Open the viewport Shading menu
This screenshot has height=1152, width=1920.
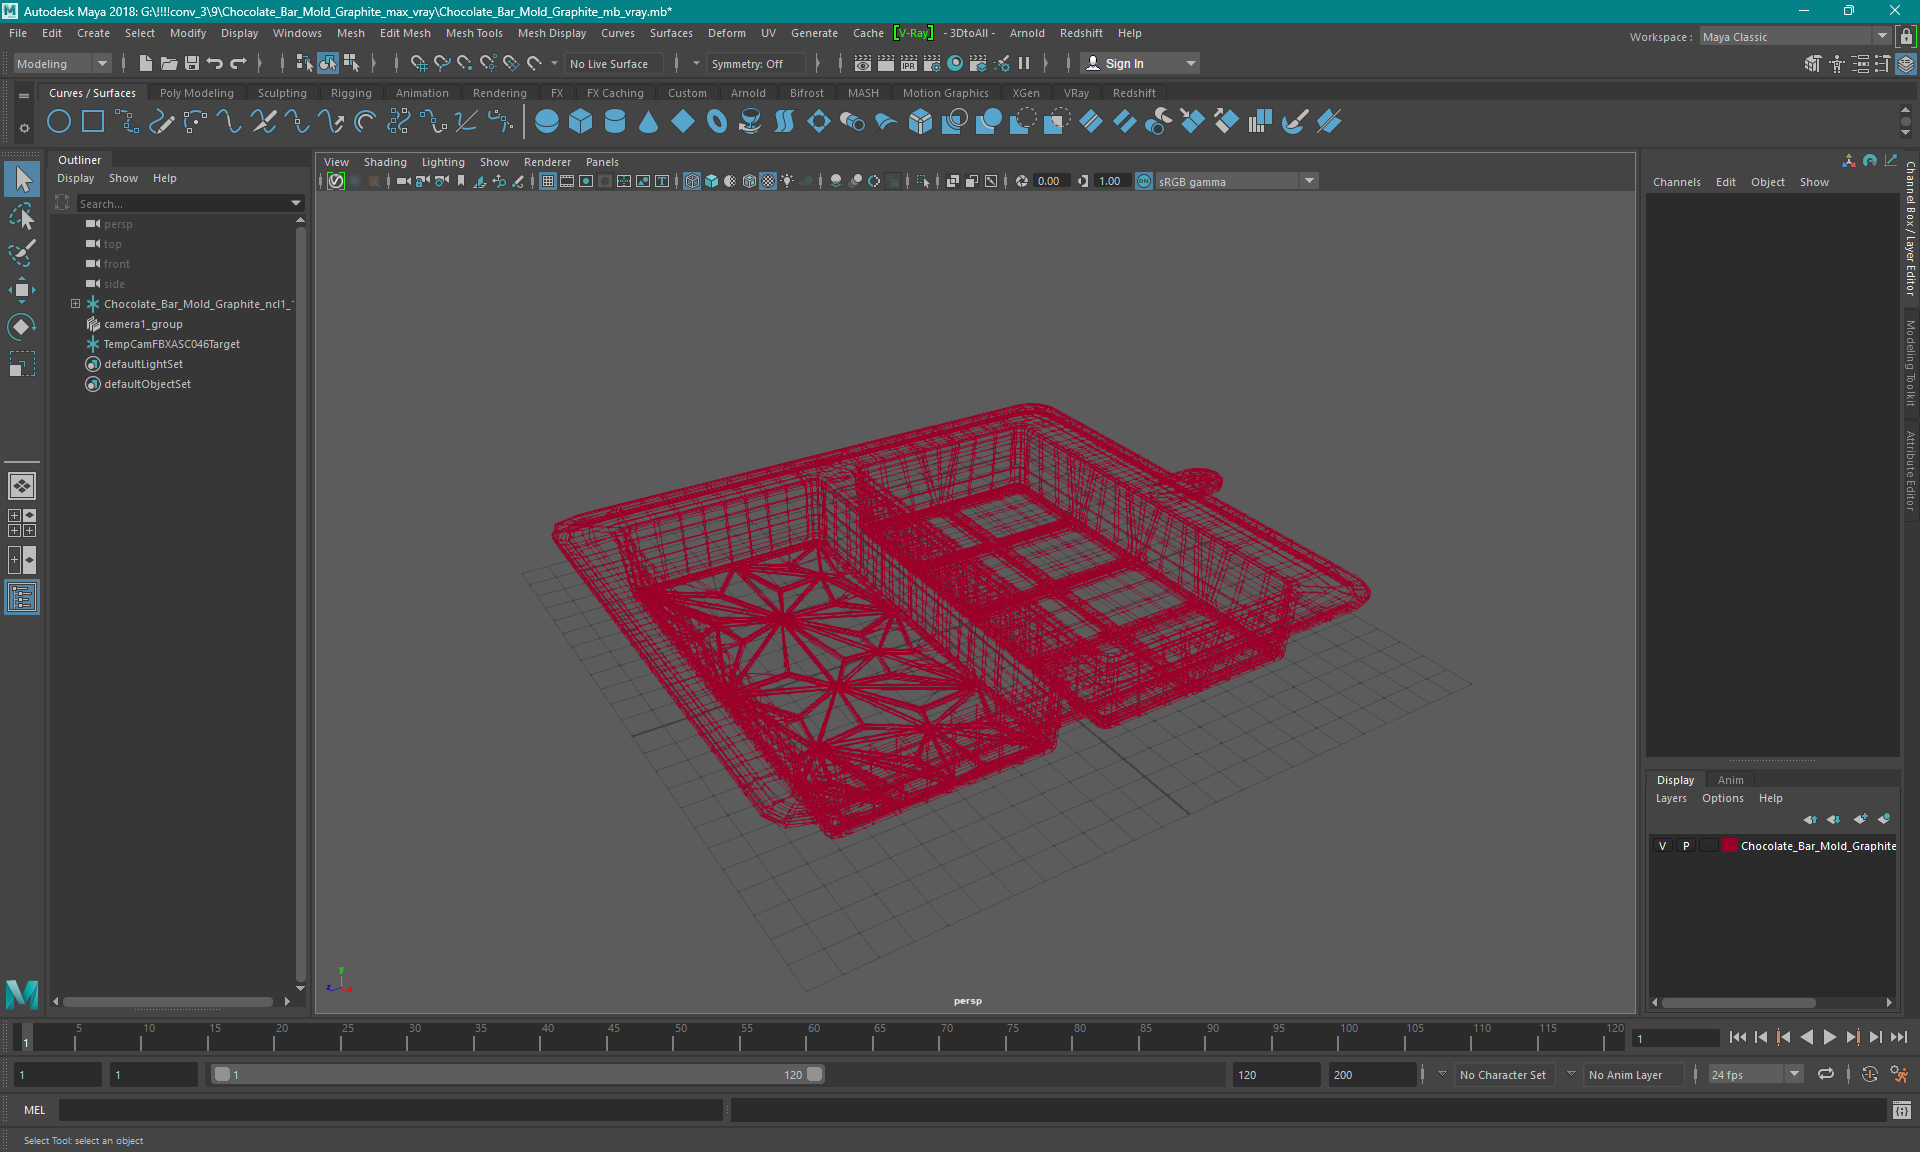385,162
